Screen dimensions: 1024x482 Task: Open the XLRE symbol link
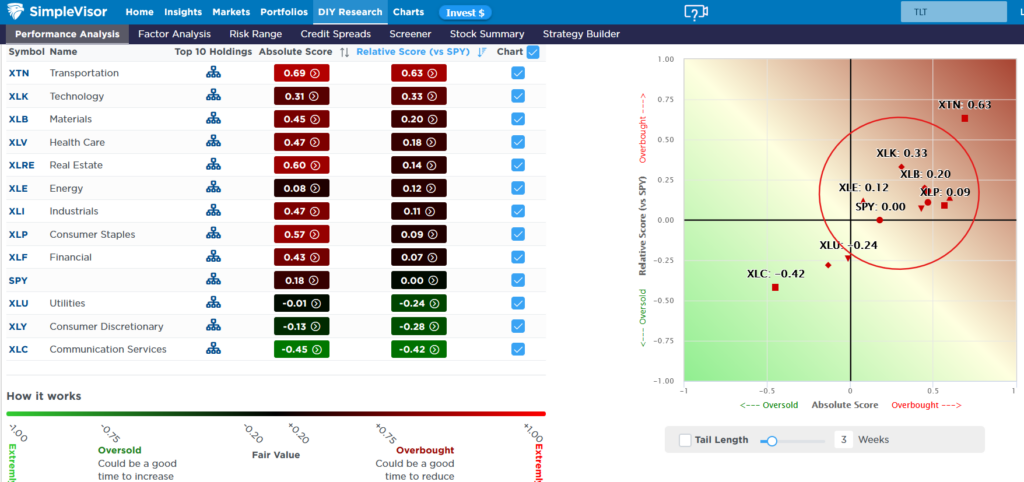pyautogui.click(x=20, y=165)
